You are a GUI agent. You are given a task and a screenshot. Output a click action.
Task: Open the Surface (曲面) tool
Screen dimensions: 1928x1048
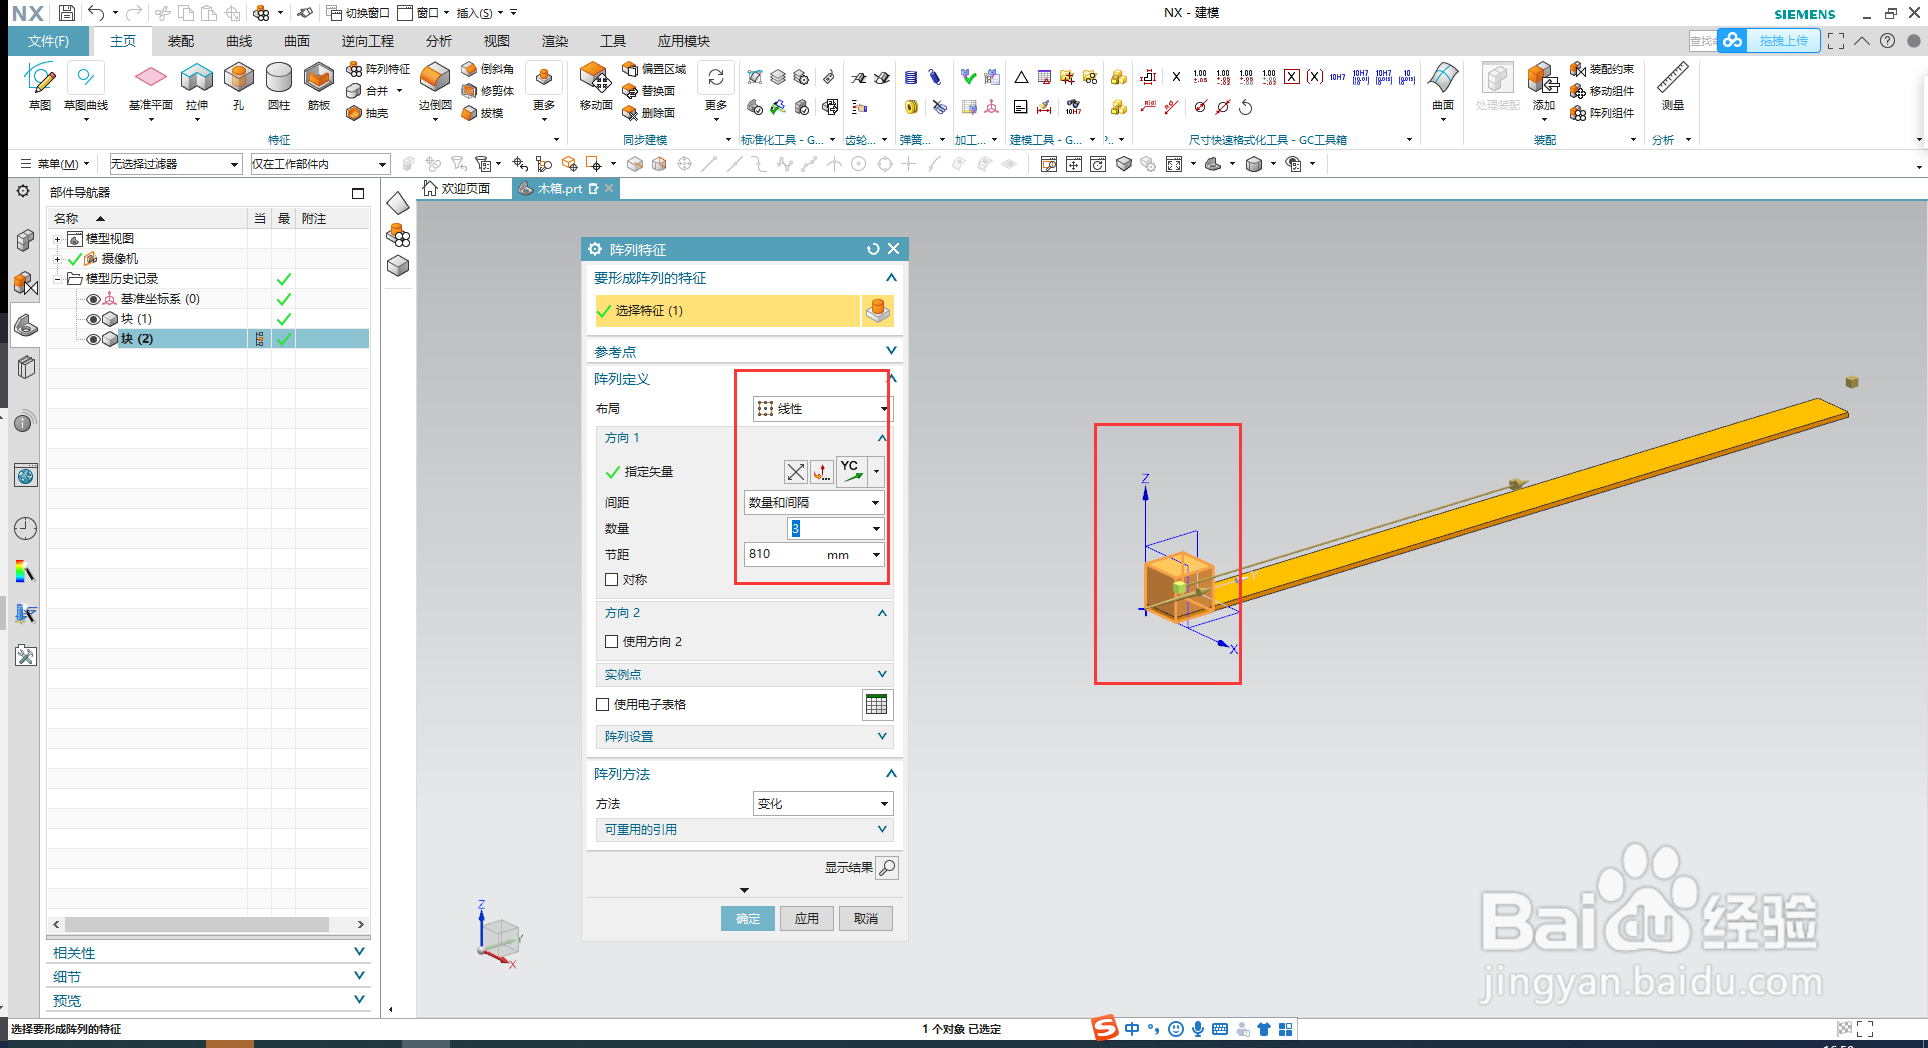[1443, 85]
